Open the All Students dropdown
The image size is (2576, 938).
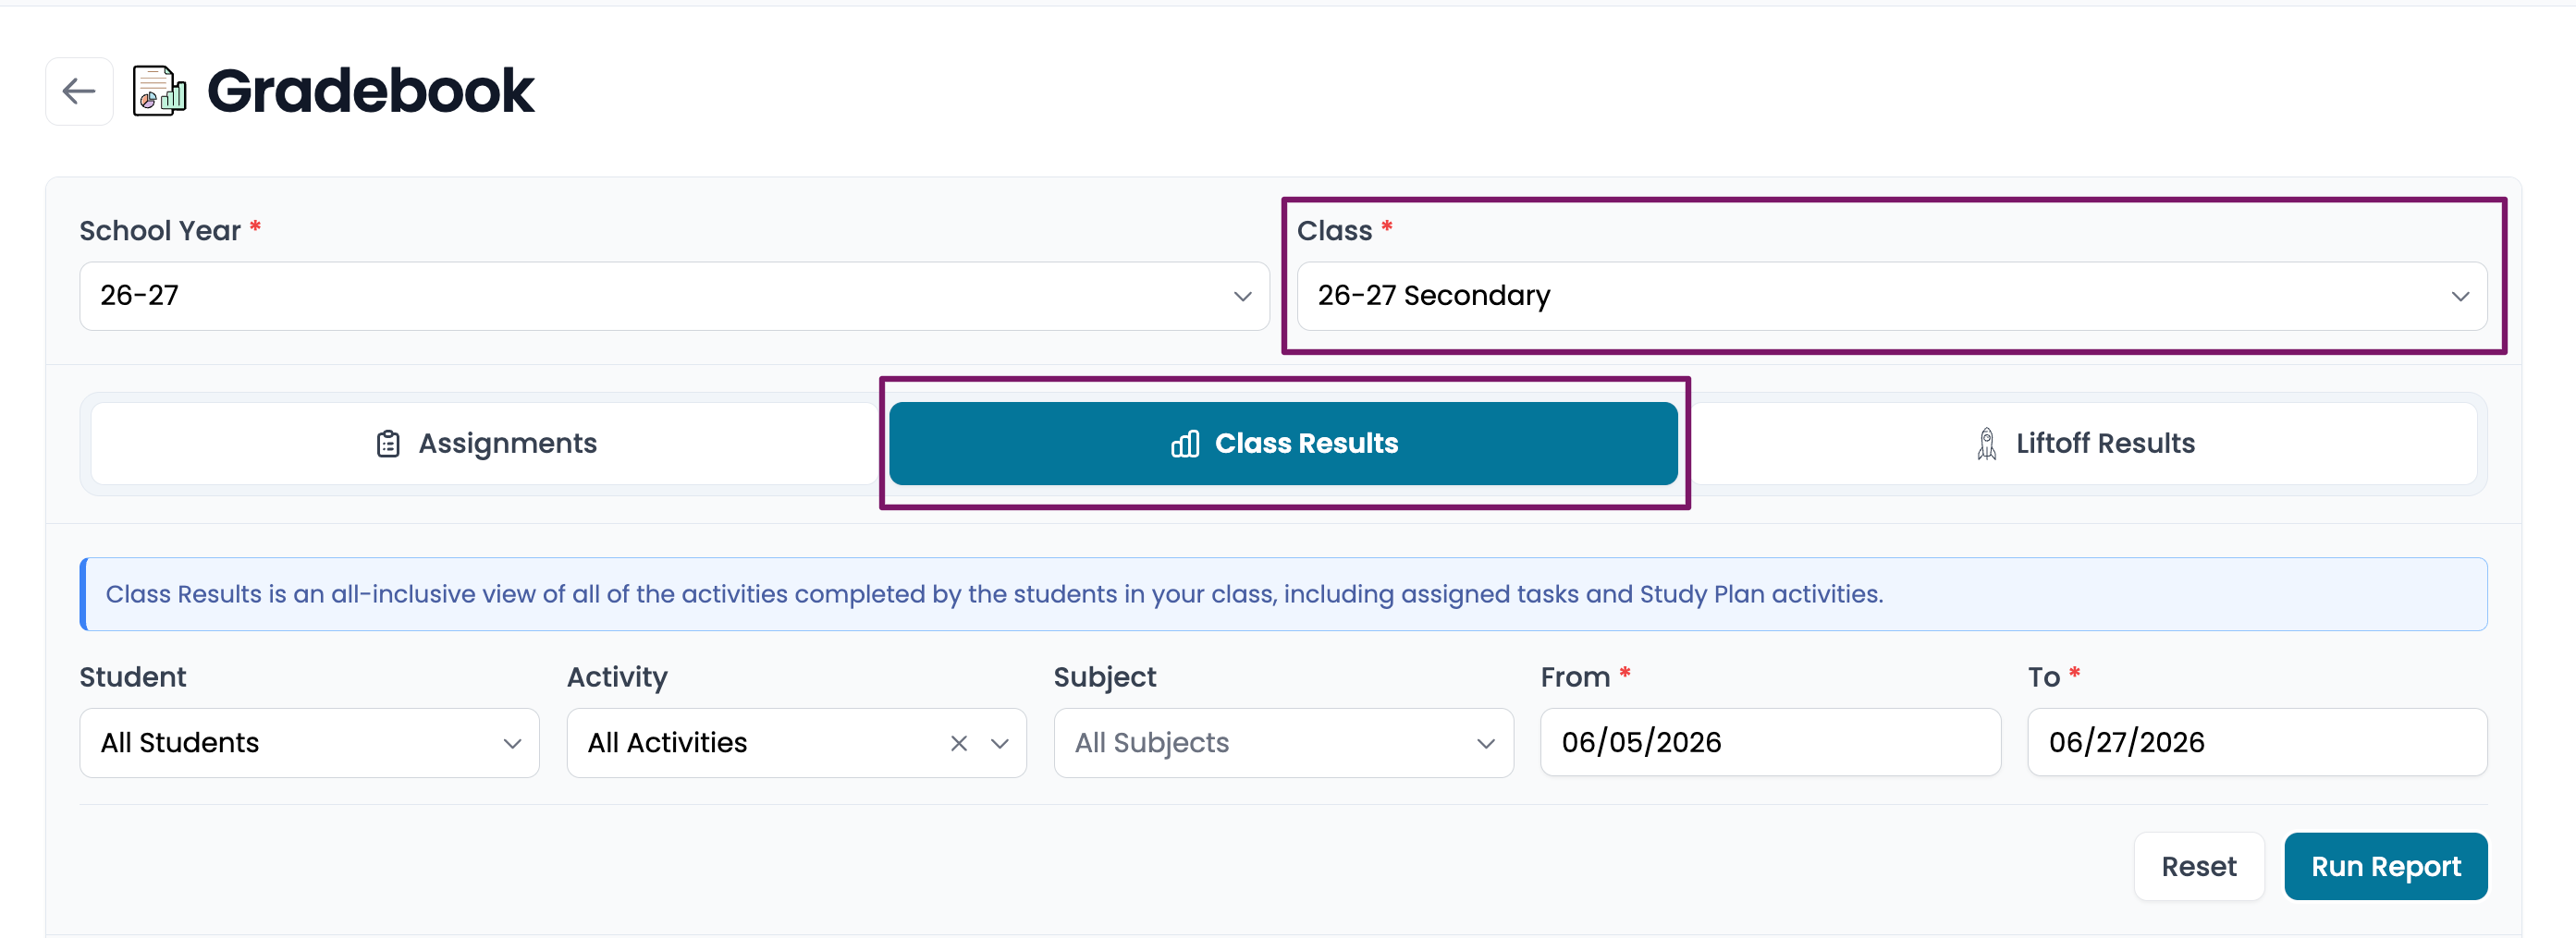(x=309, y=743)
